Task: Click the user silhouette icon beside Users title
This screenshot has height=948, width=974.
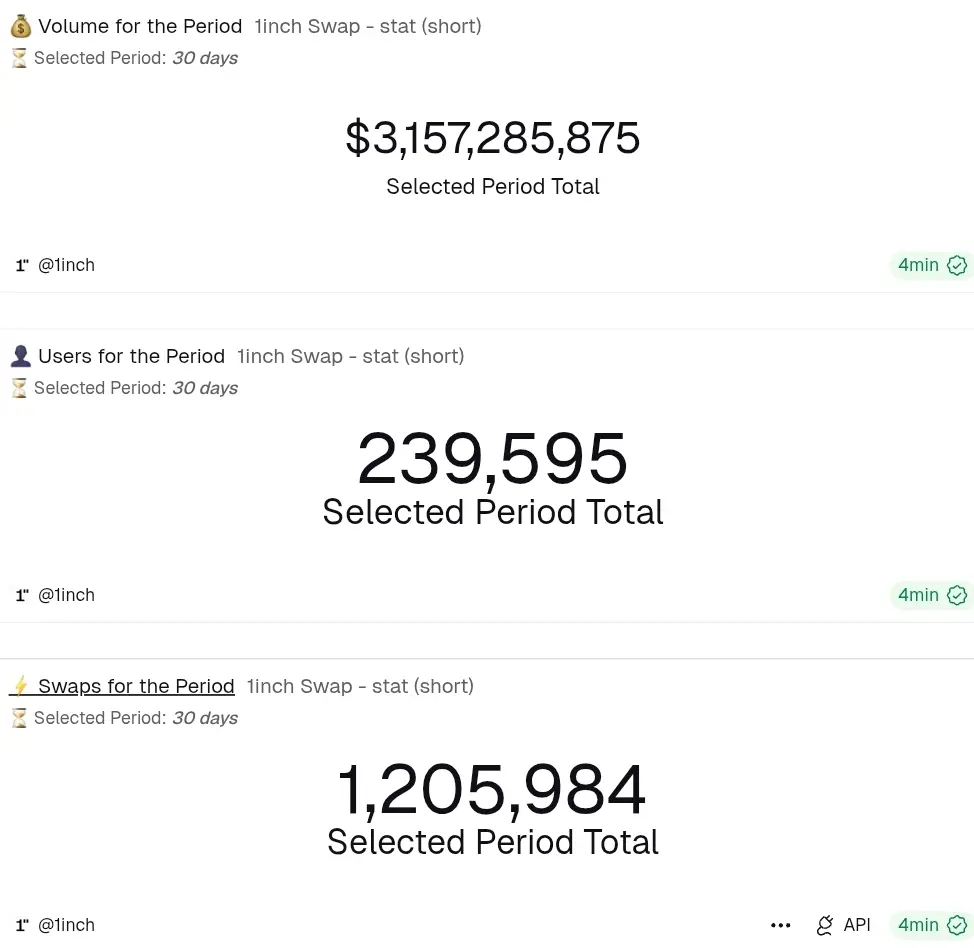Action: (20, 357)
